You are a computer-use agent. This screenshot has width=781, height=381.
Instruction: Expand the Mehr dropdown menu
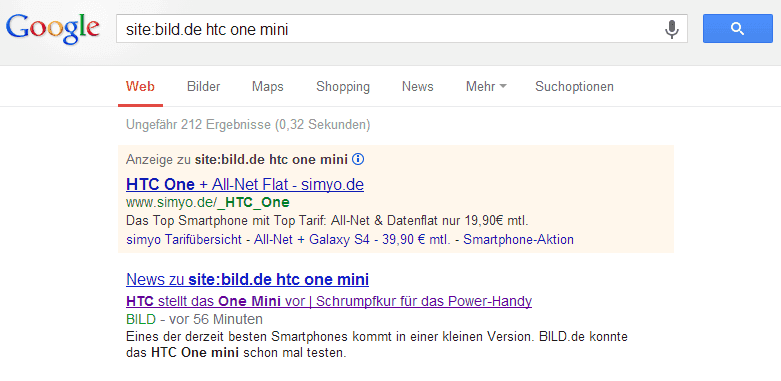pyautogui.click(x=486, y=87)
